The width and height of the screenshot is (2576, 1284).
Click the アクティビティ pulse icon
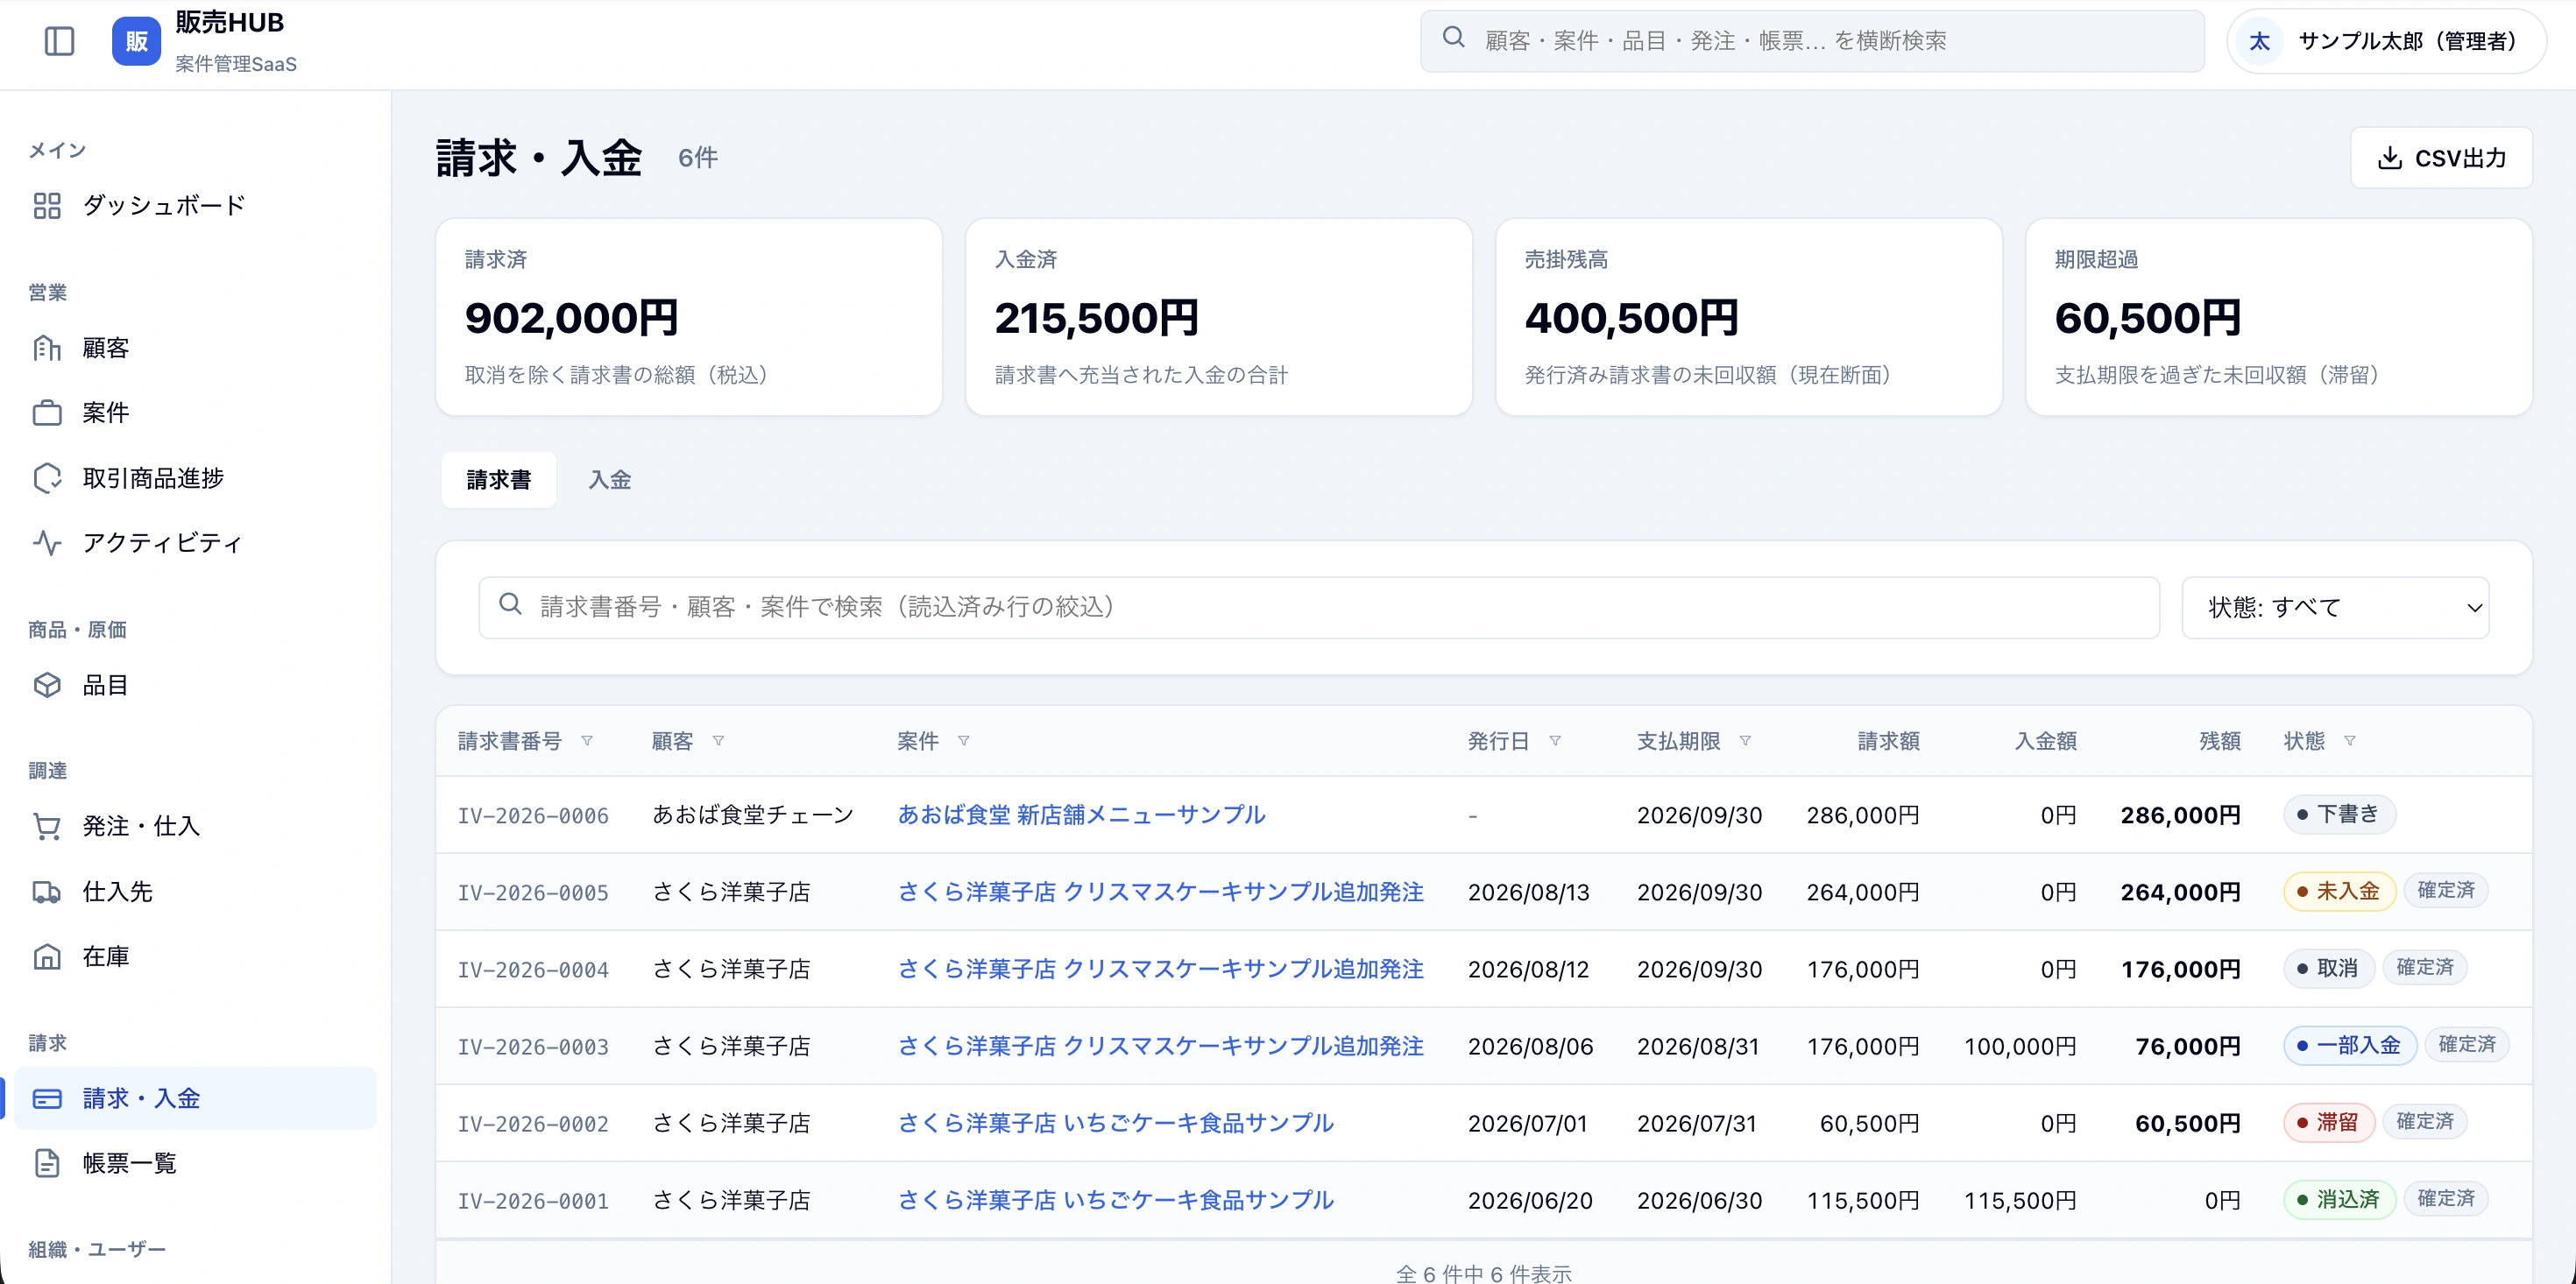47,543
